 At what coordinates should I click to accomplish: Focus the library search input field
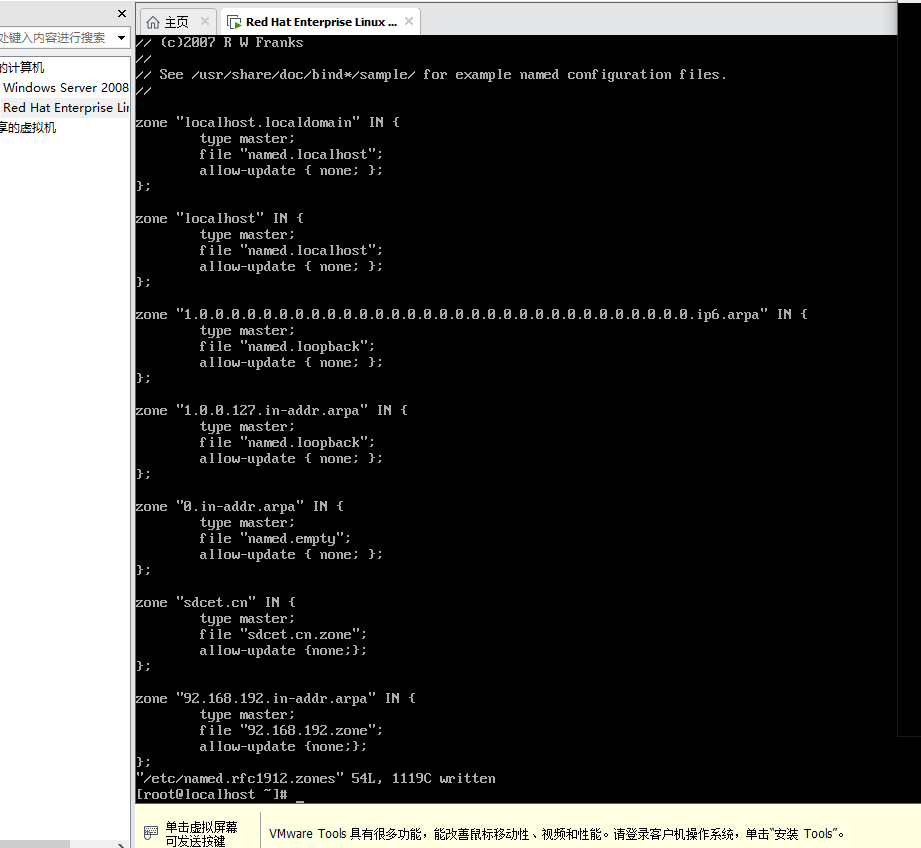pyautogui.click(x=56, y=38)
